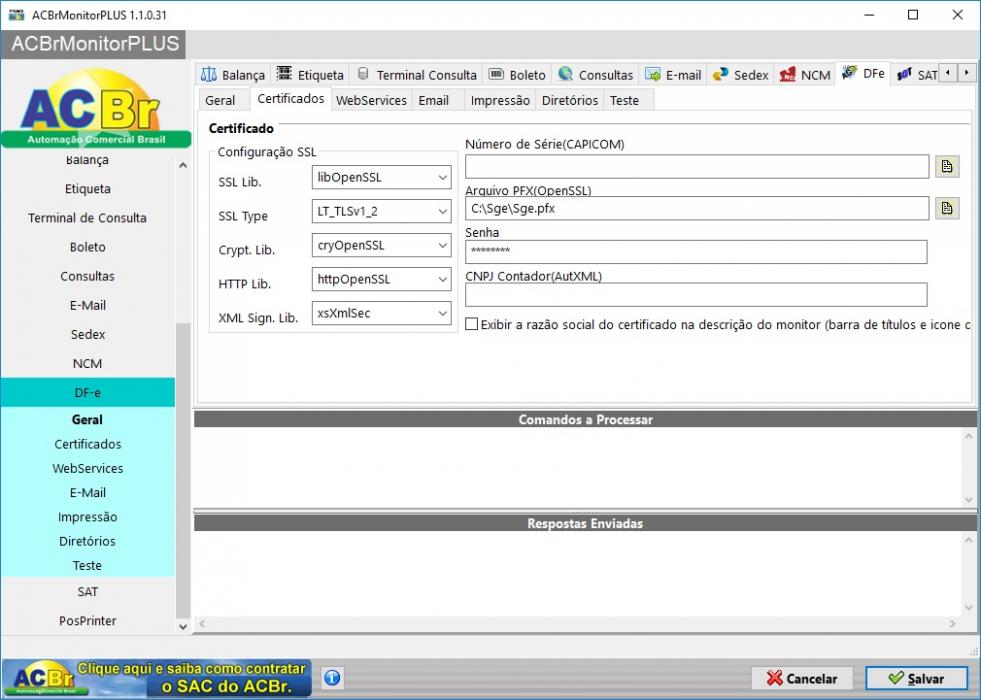Select Teste under DF-e in sidebar
This screenshot has width=981, height=700.
pyautogui.click(x=88, y=566)
